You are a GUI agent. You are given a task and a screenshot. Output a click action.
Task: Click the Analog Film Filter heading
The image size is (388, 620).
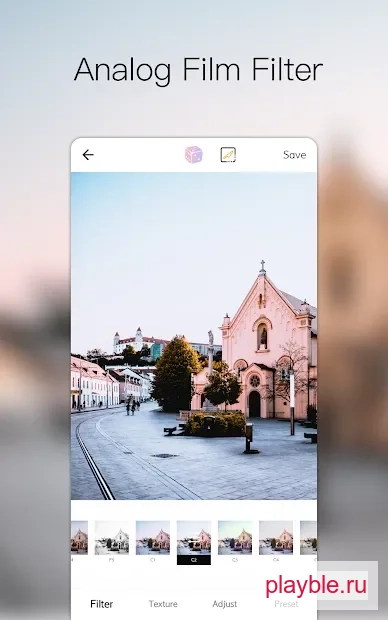[198, 70]
